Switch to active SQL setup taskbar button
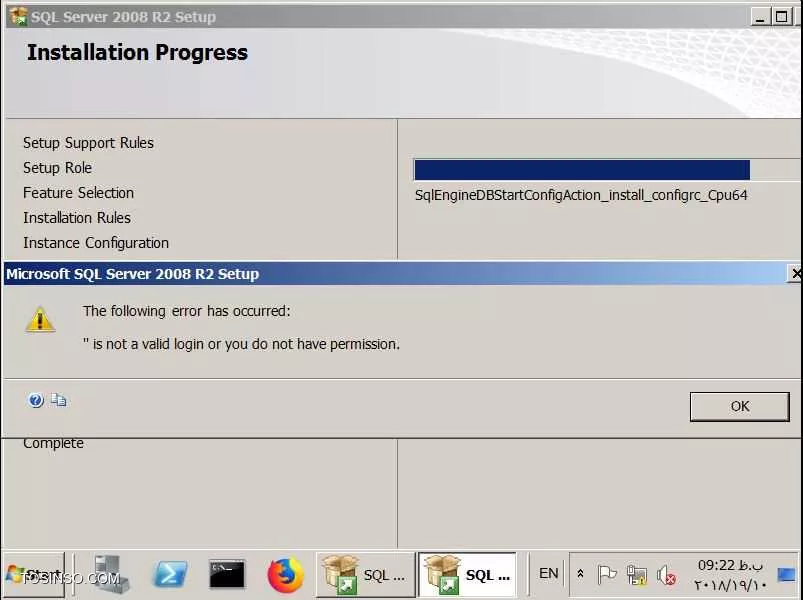Viewport: 803px width, 600px height. pos(468,575)
